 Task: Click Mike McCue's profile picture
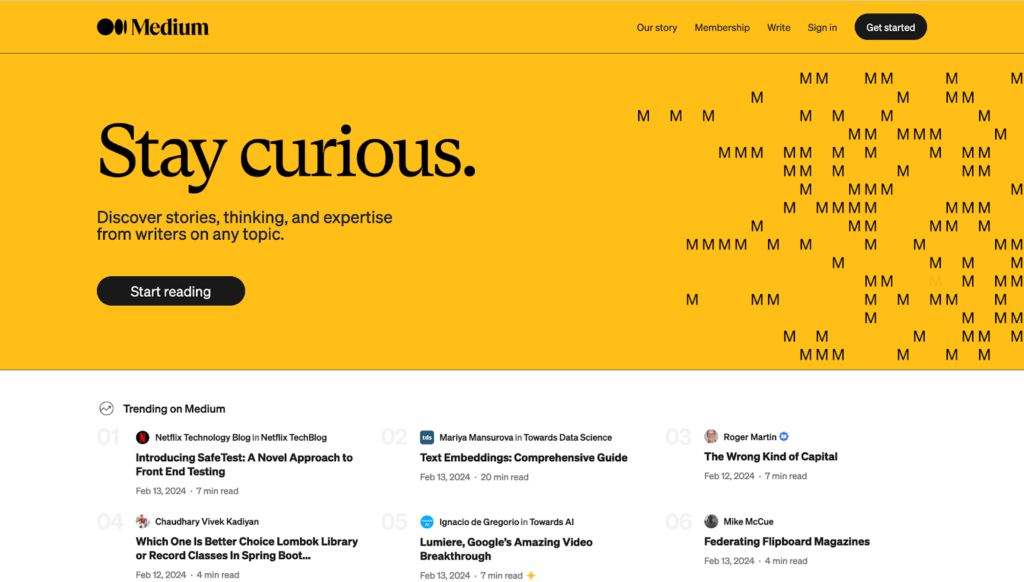point(711,521)
